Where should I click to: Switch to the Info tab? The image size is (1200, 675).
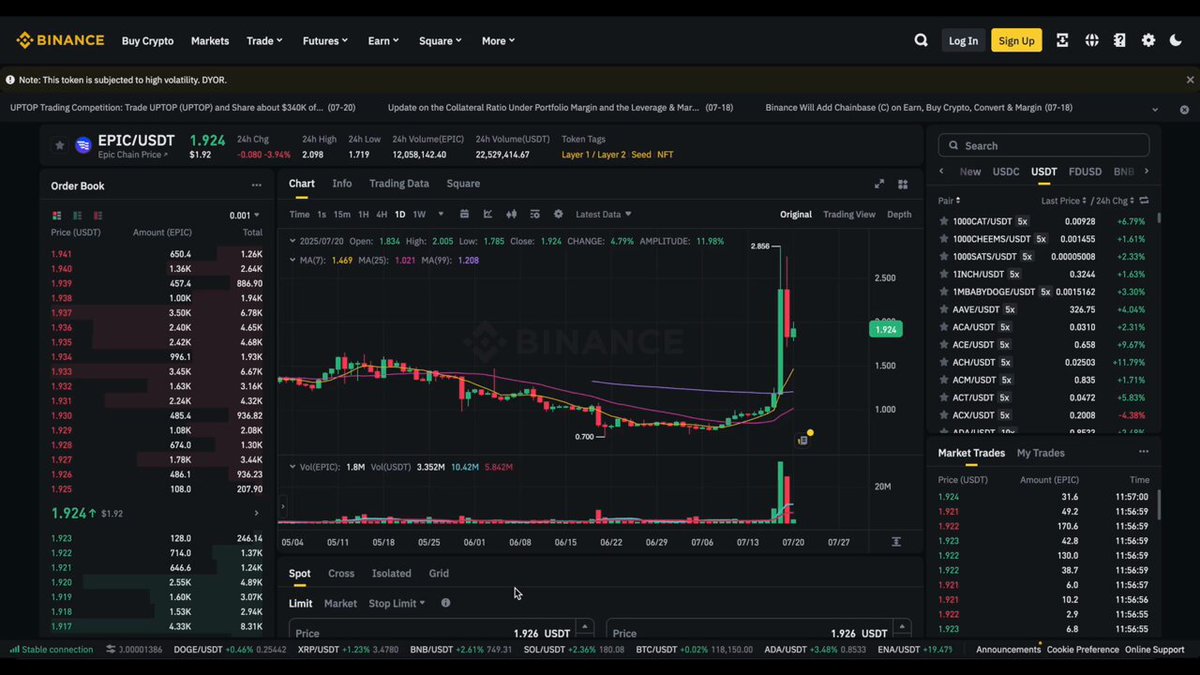342,184
